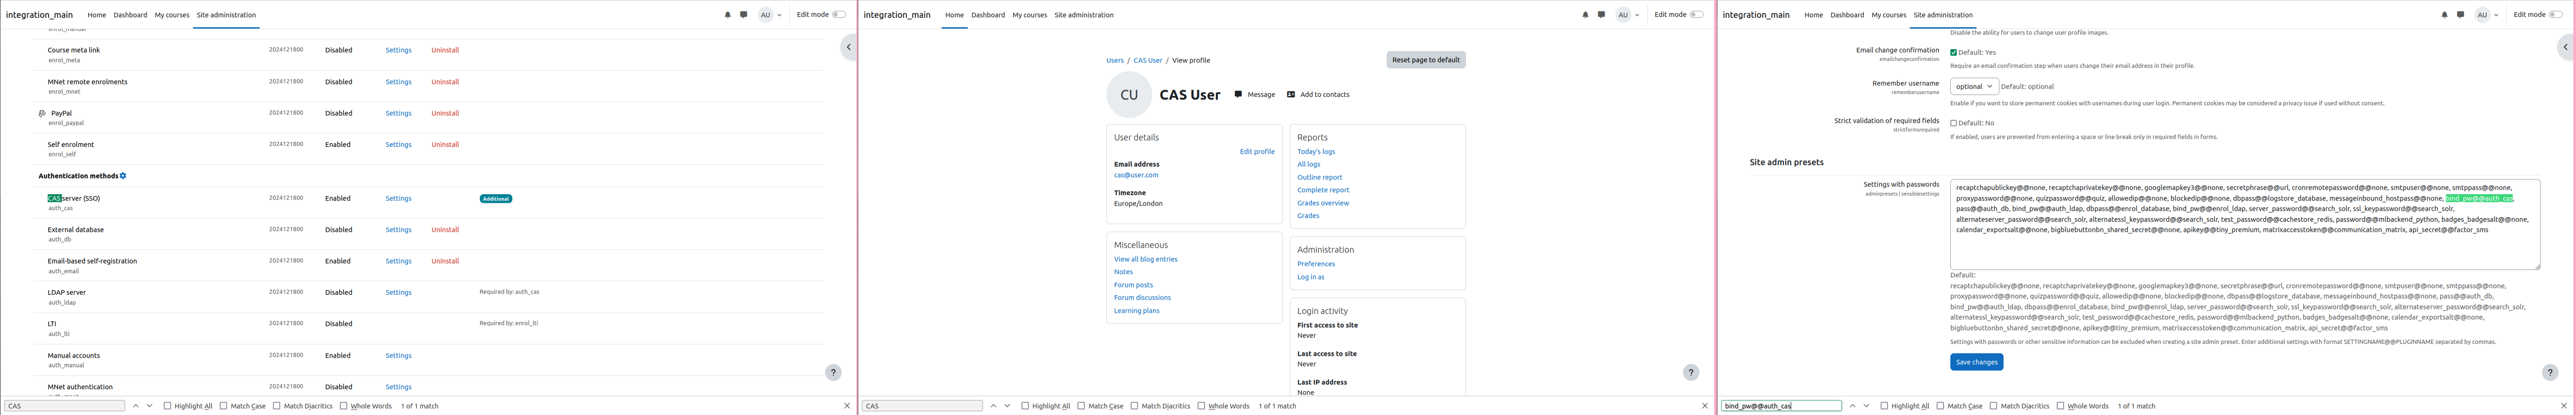Click the CU profile avatar
The image size is (2576, 415).
click(x=1129, y=95)
